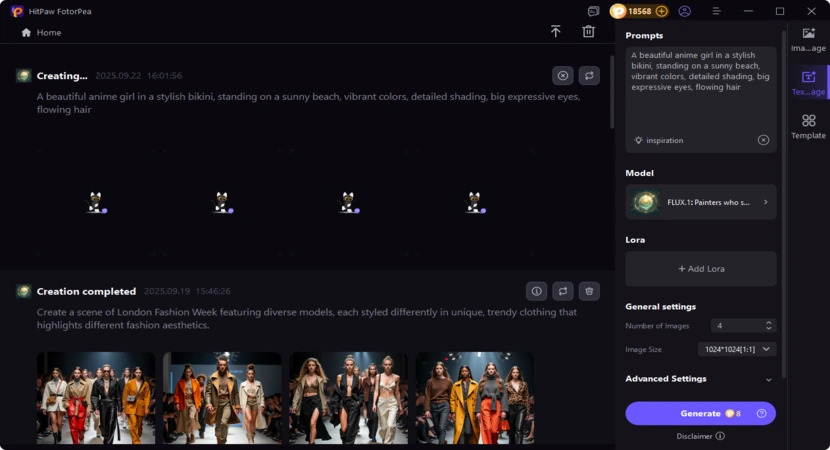Open second fashion thumbnail with orange coat

tap(222, 398)
